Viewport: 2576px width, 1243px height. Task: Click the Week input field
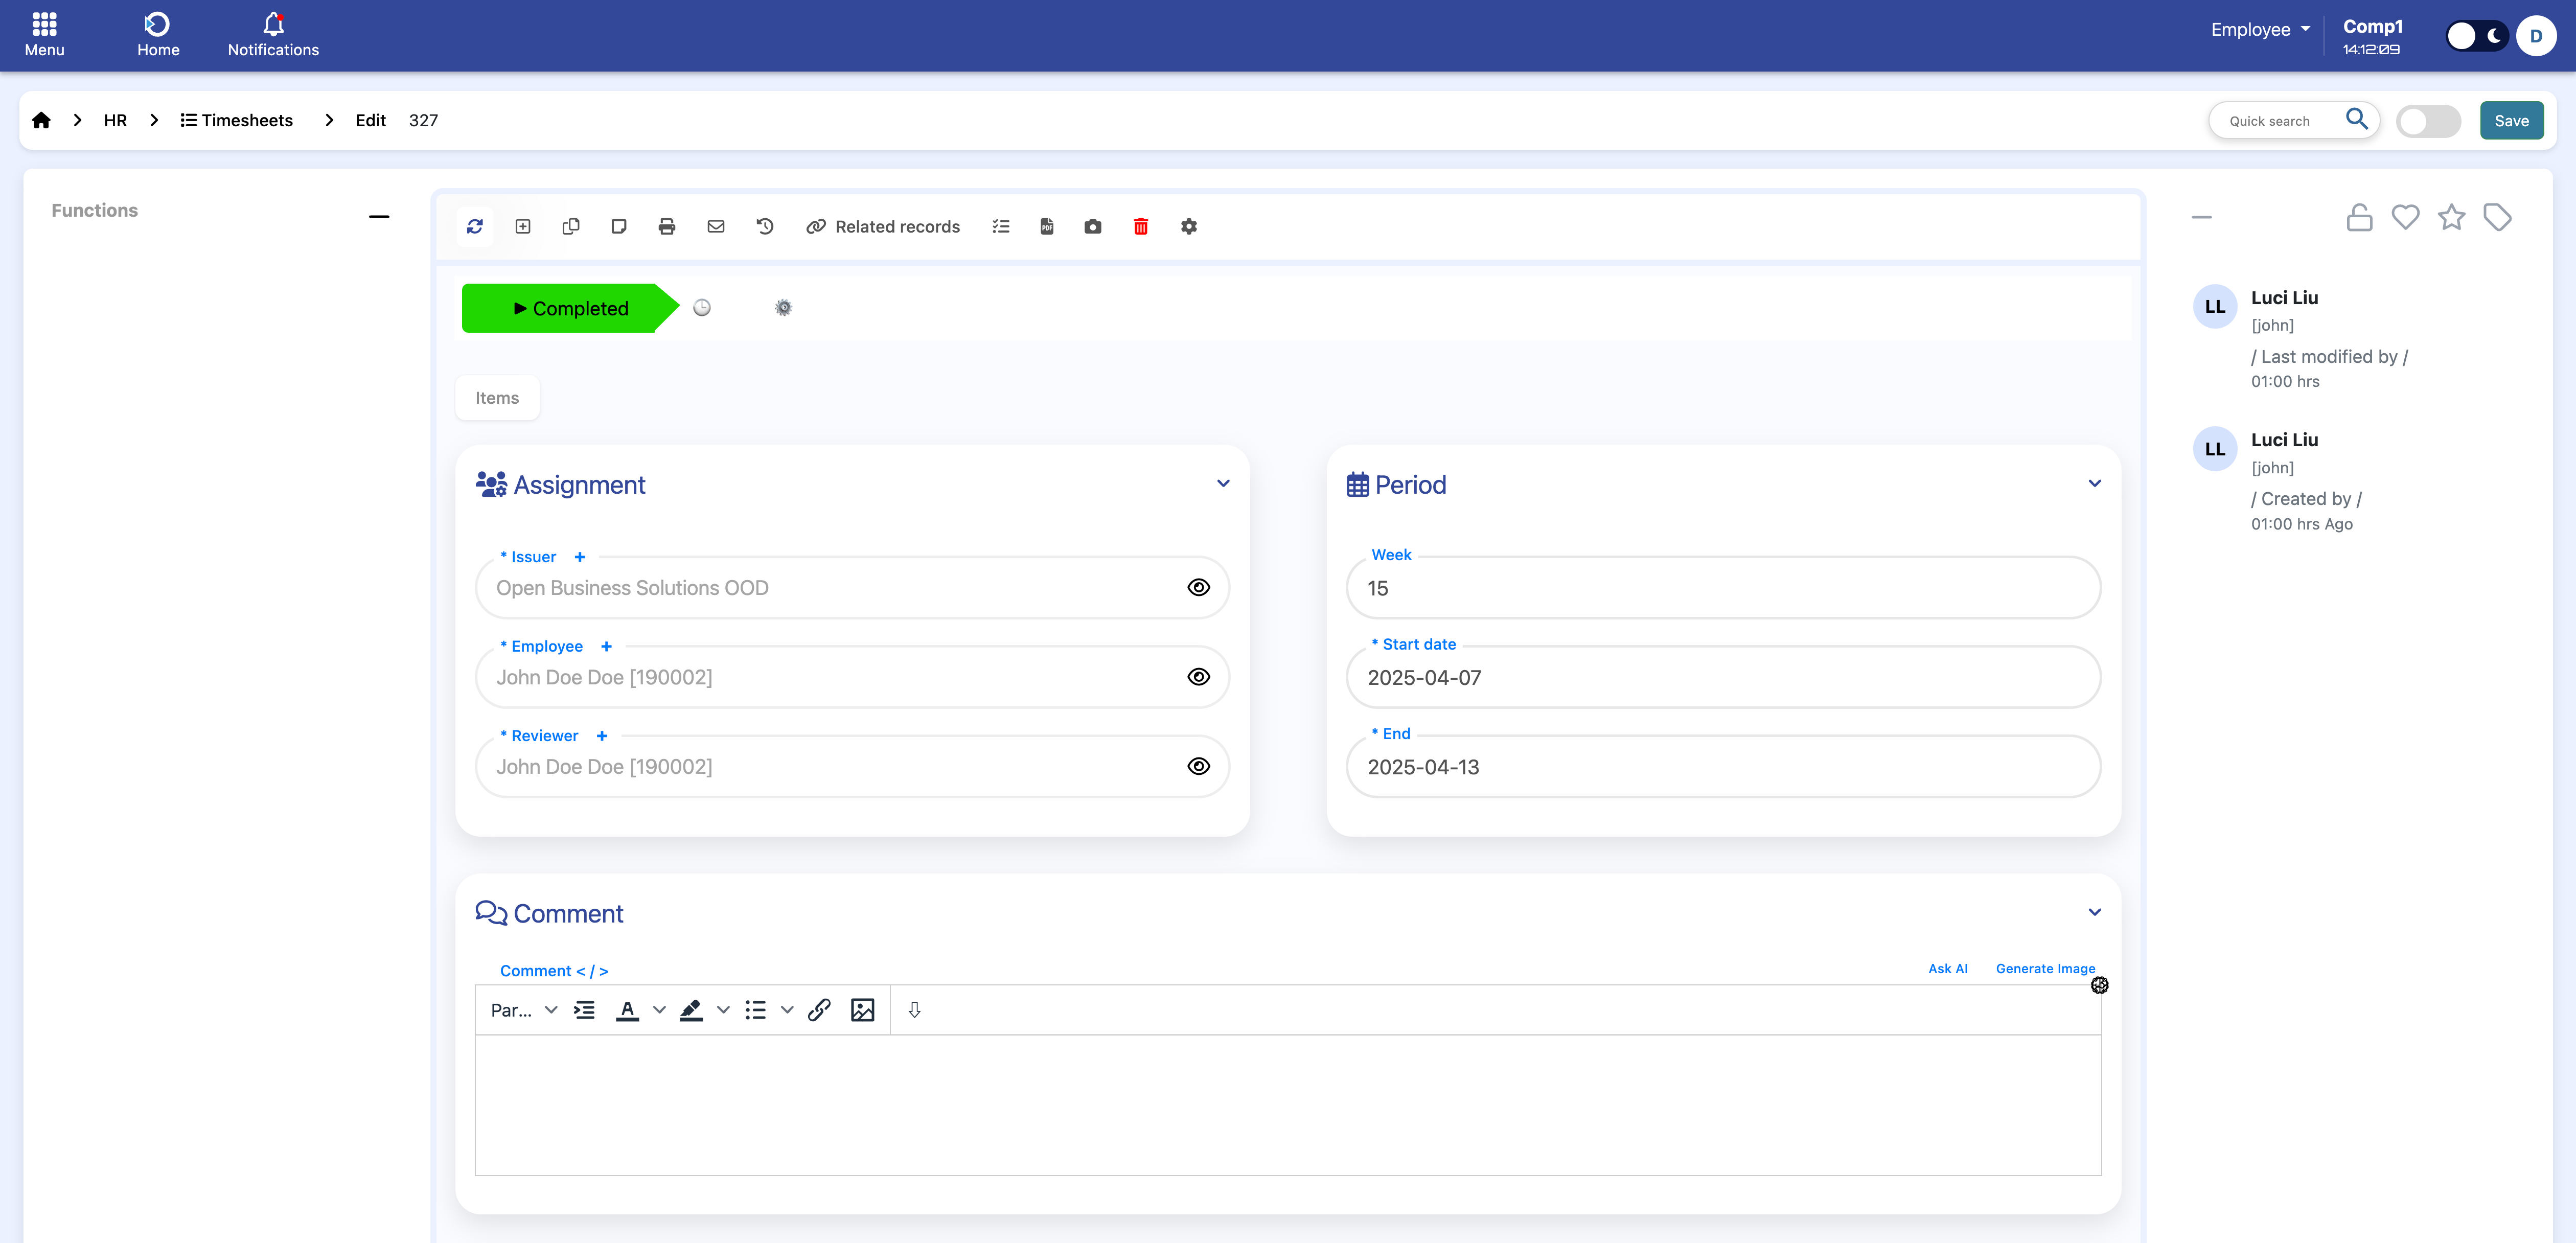pyautogui.click(x=1723, y=588)
